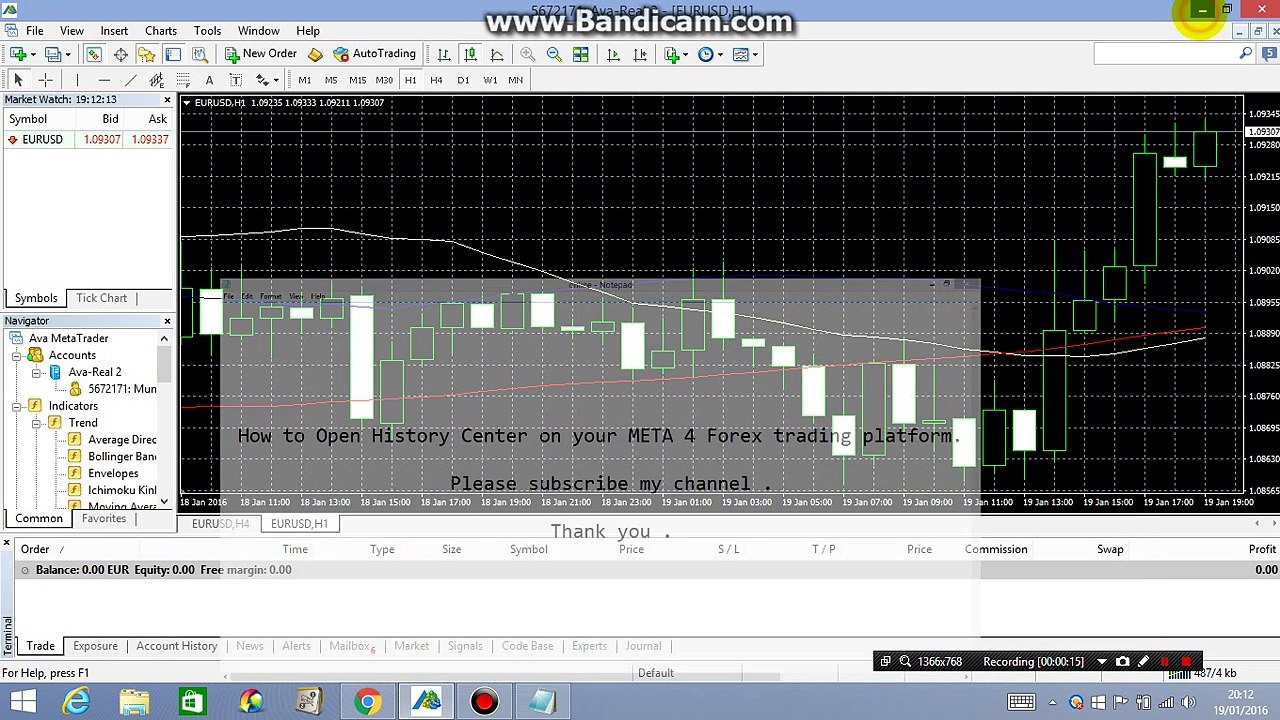This screenshot has width=1280, height=720.
Task: Toggle the Chart Shift icon
Action: [x=640, y=54]
